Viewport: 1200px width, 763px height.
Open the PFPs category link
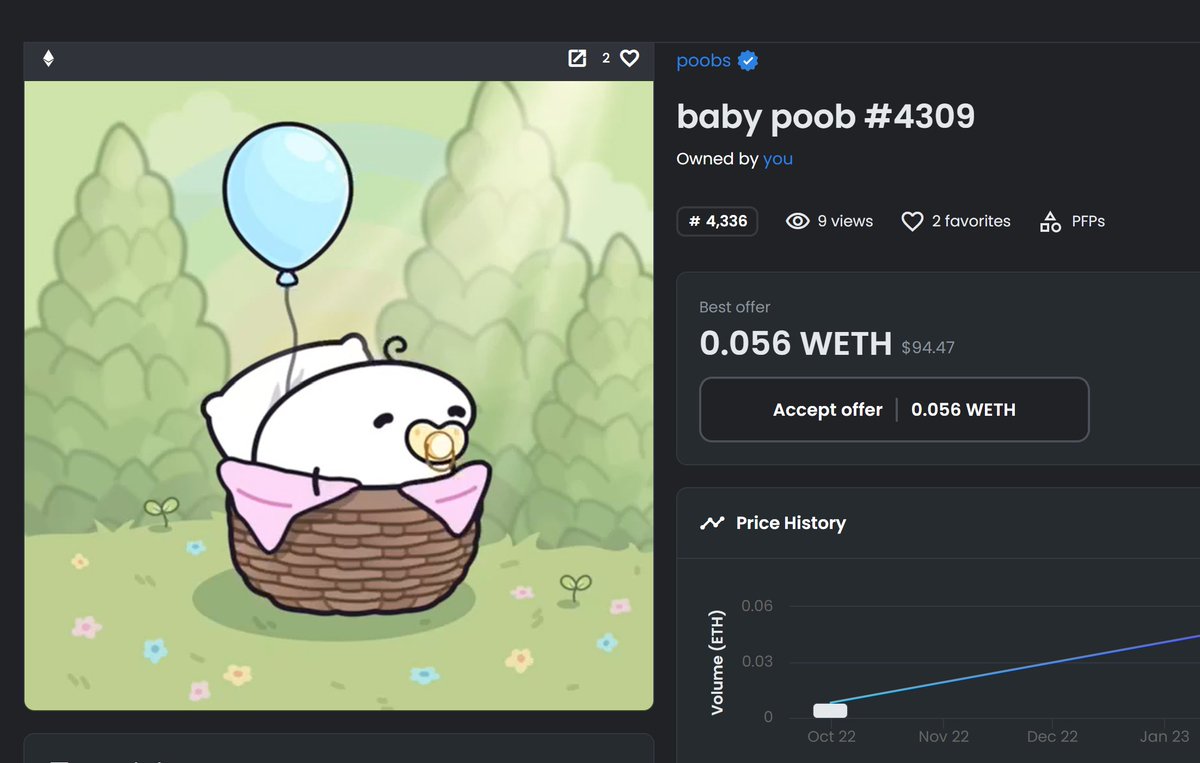(x=1088, y=221)
